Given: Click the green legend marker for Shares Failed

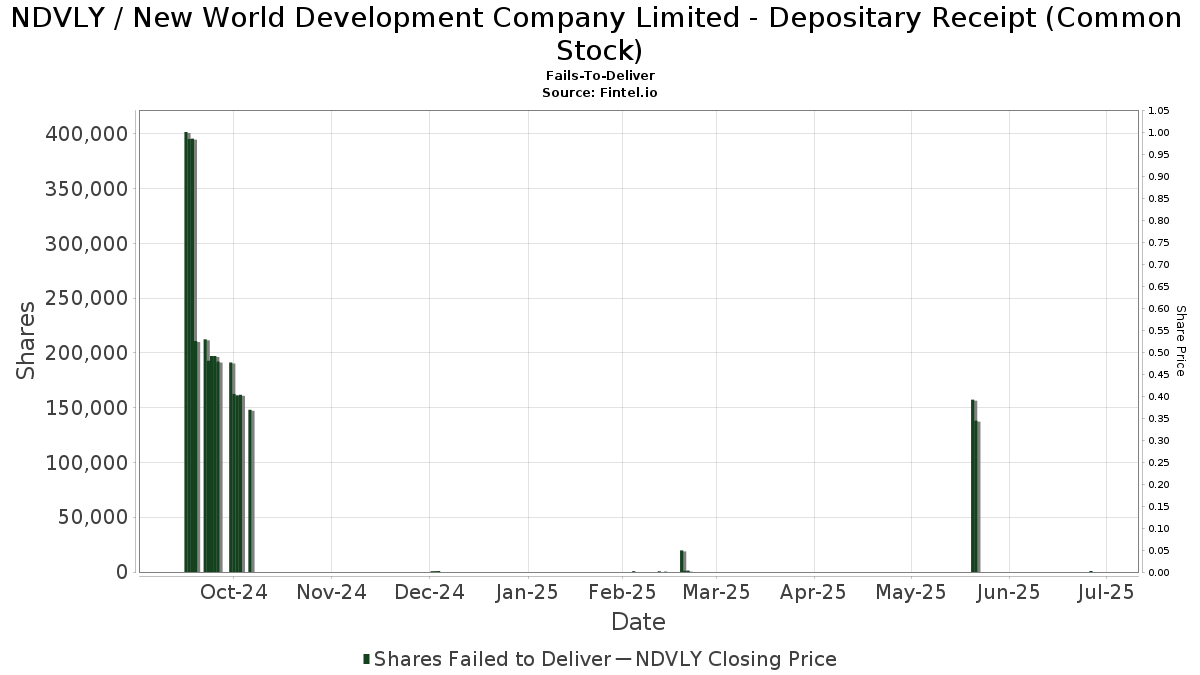Looking at the screenshot, I should pyautogui.click(x=366, y=659).
